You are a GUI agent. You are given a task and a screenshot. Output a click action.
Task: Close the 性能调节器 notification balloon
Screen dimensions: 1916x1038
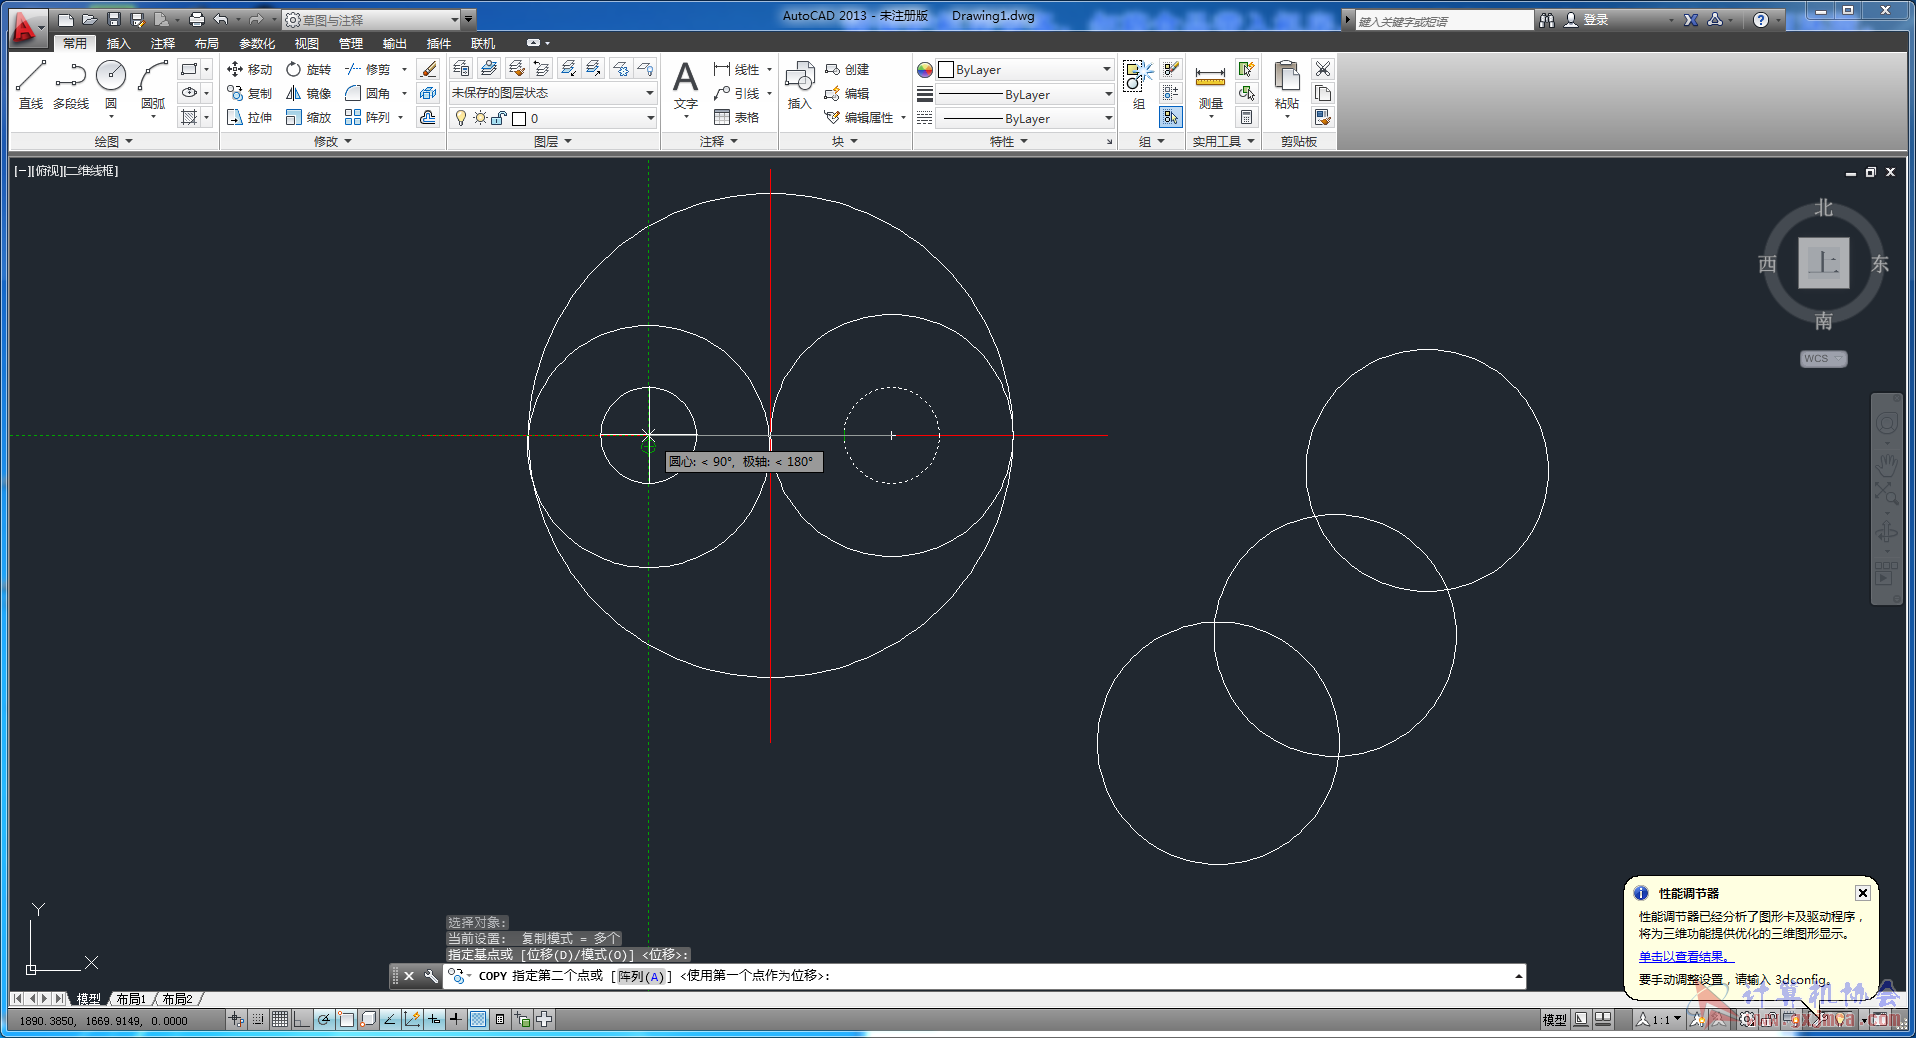point(1862,893)
